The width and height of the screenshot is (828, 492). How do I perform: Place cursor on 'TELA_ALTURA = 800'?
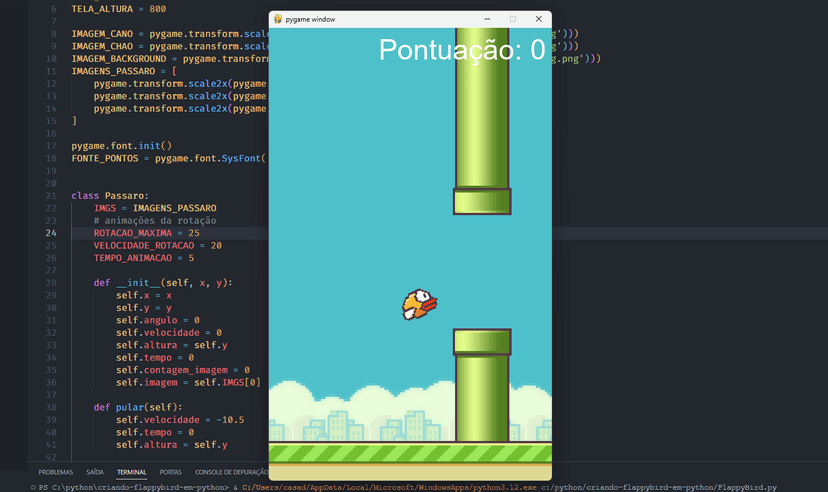(119, 9)
